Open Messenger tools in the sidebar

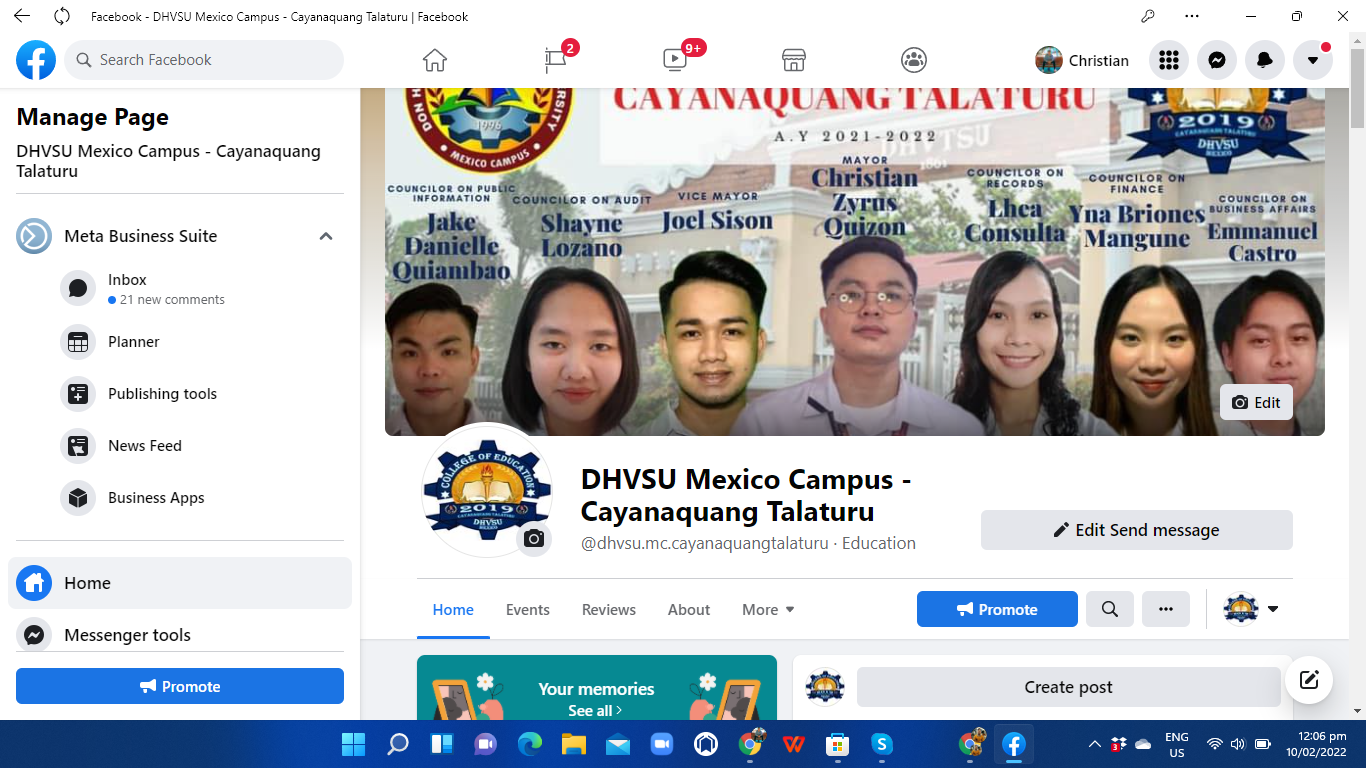pyautogui.click(x=180, y=635)
